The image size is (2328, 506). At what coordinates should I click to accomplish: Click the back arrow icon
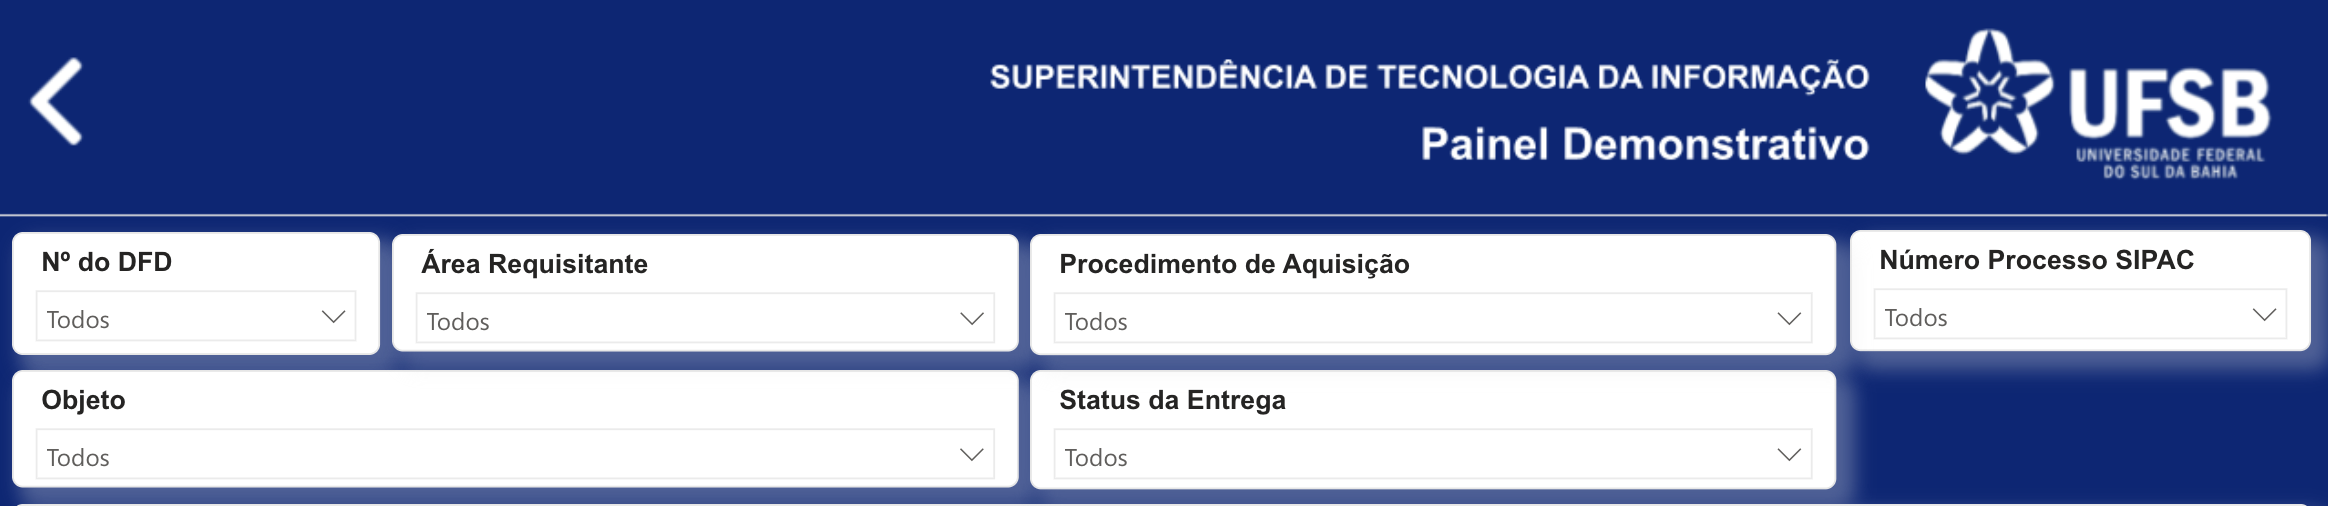(57, 101)
